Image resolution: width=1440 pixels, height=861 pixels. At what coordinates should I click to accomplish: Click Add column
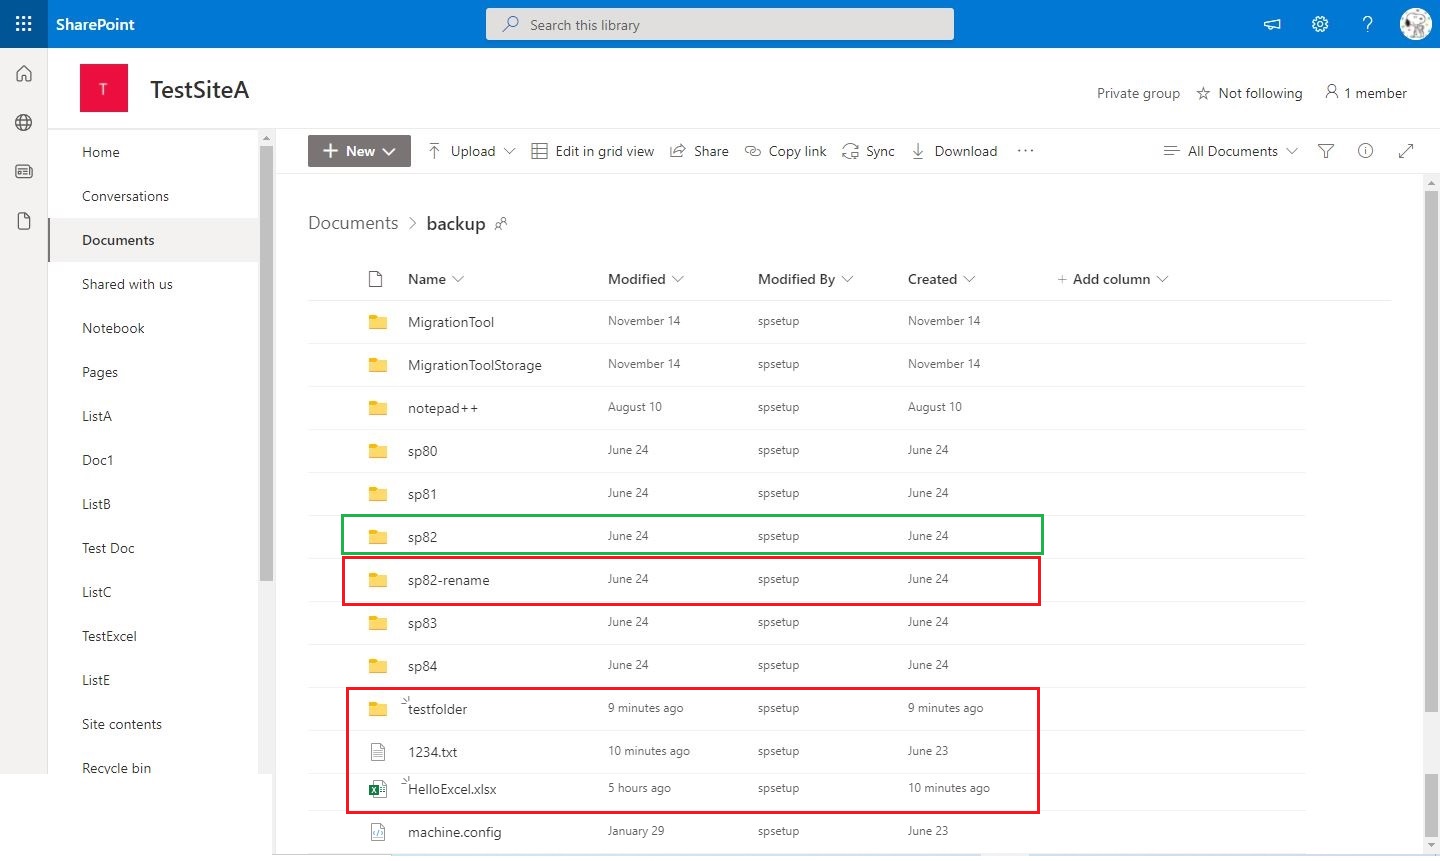(1112, 279)
